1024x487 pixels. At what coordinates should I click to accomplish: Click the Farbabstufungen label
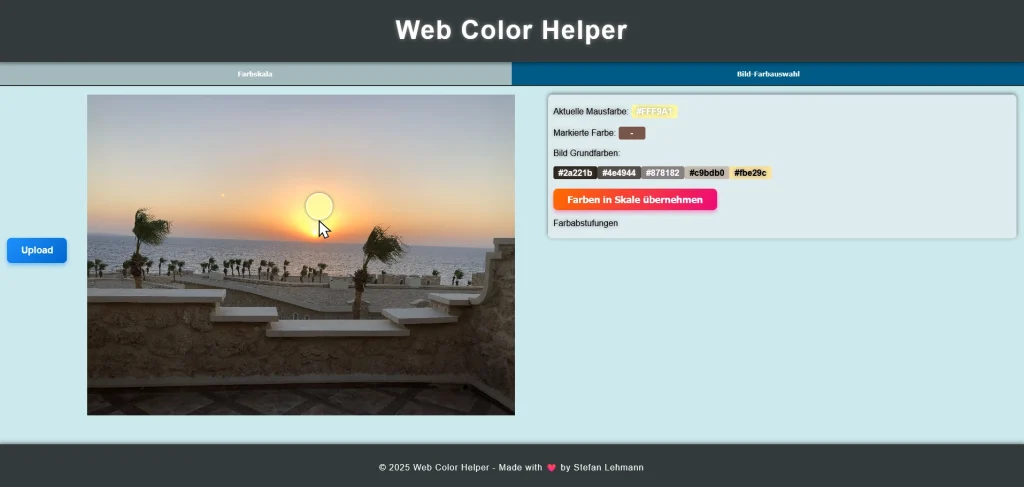click(x=585, y=223)
